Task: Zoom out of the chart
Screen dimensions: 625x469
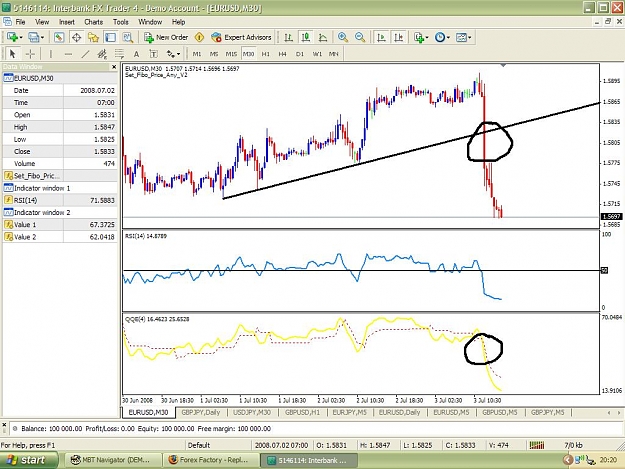Action: (360, 37)
